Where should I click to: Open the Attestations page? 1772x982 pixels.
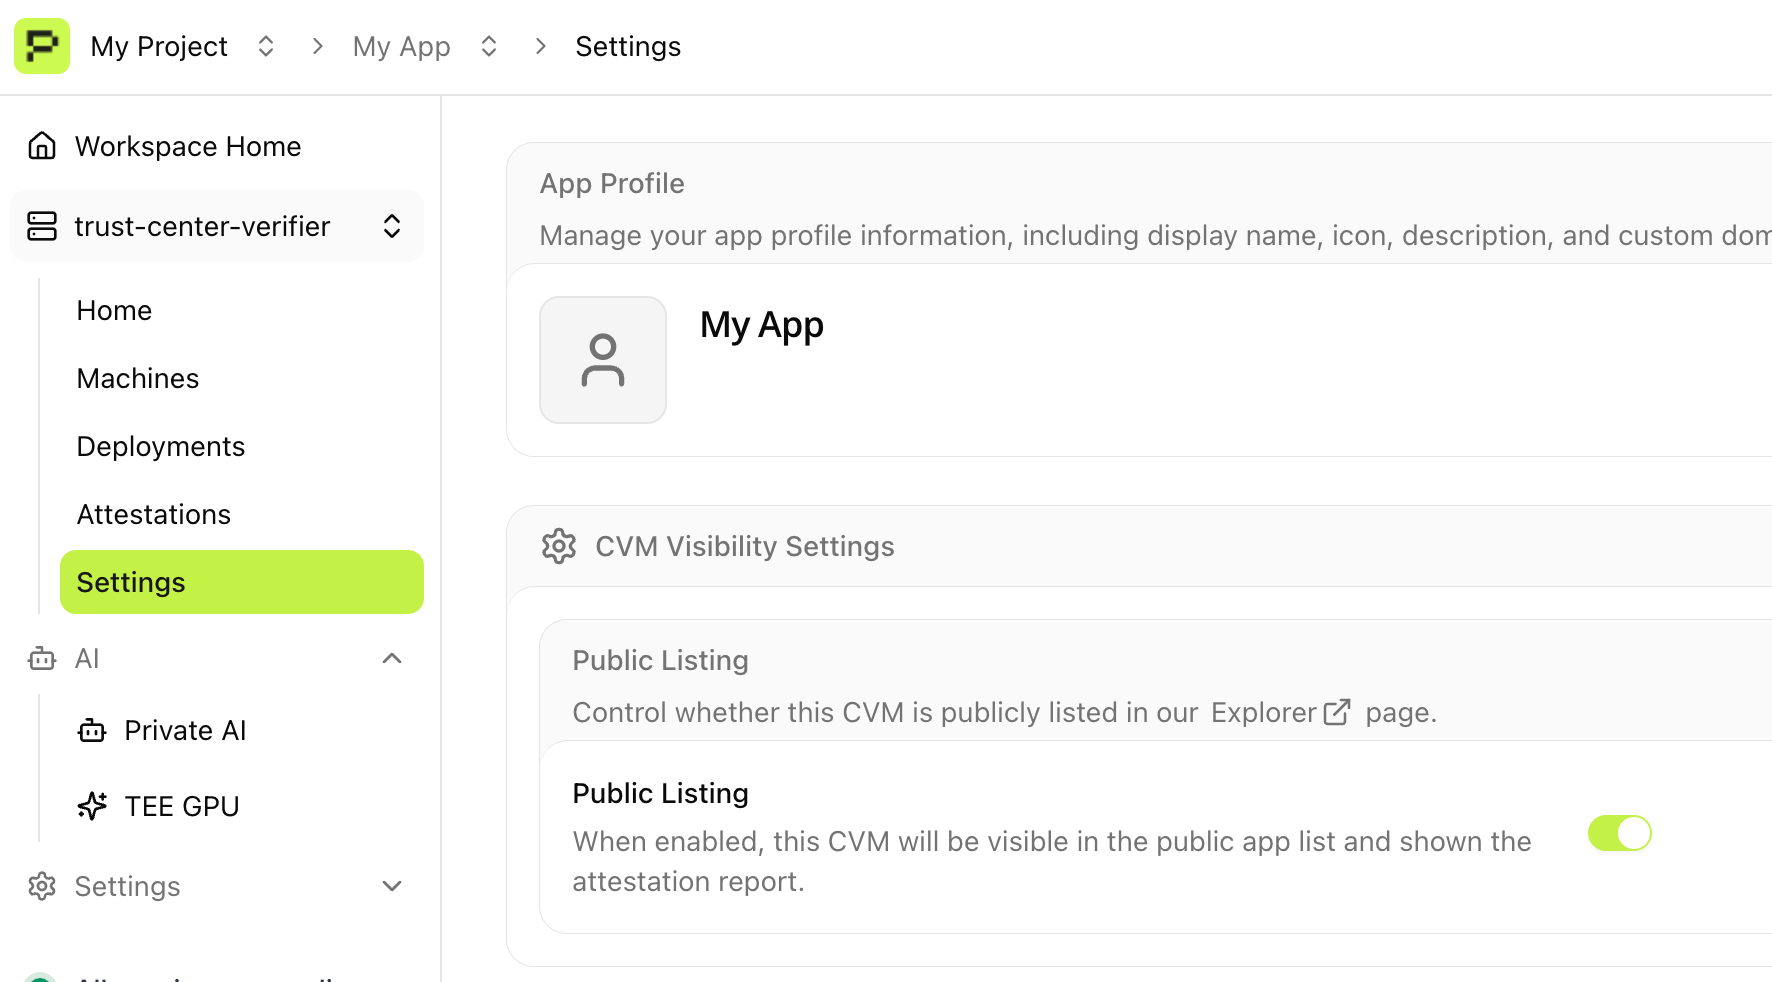click(153, 514)
